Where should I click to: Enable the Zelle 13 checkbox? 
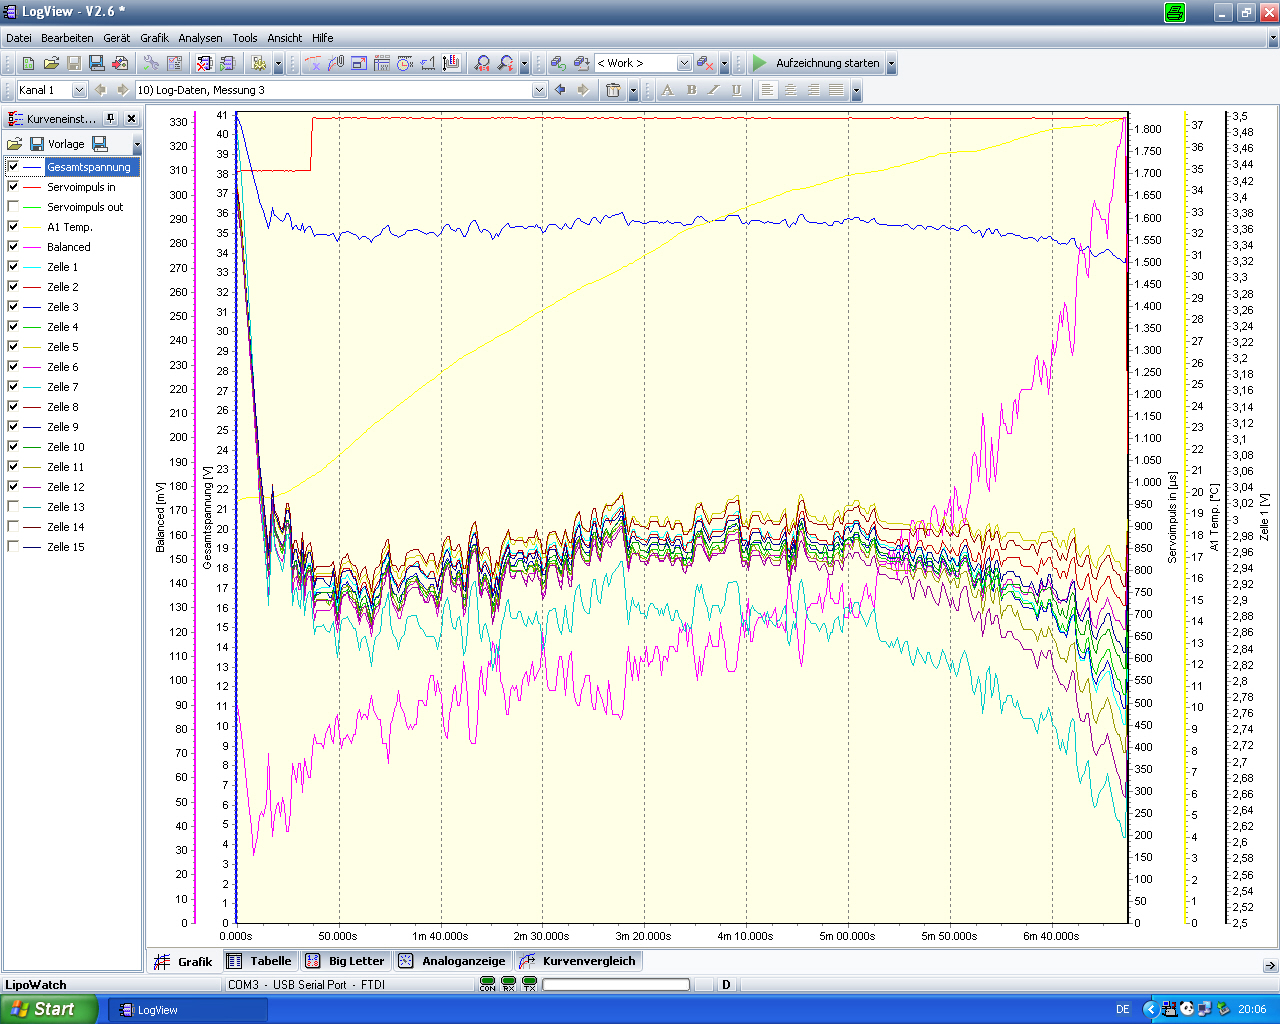(x=13, y=507)
